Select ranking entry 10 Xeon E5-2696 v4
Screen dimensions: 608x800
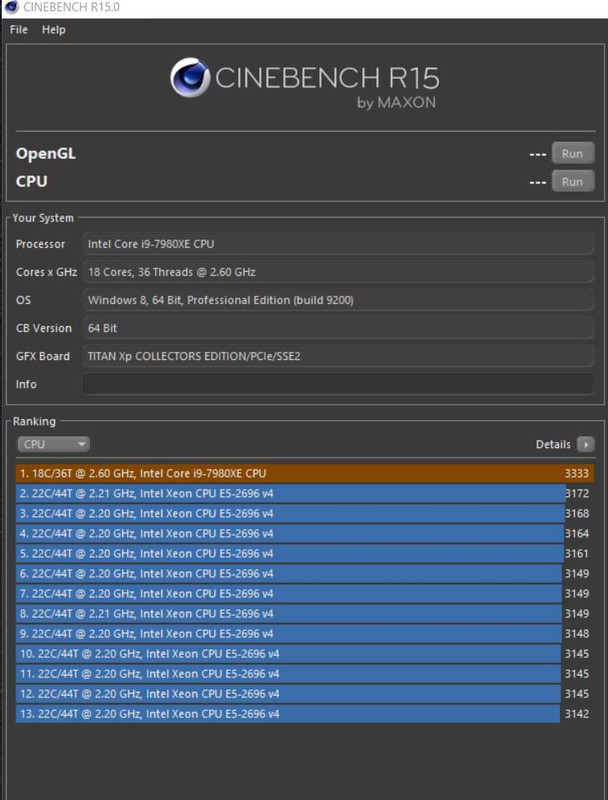click(x=305, y=654)
